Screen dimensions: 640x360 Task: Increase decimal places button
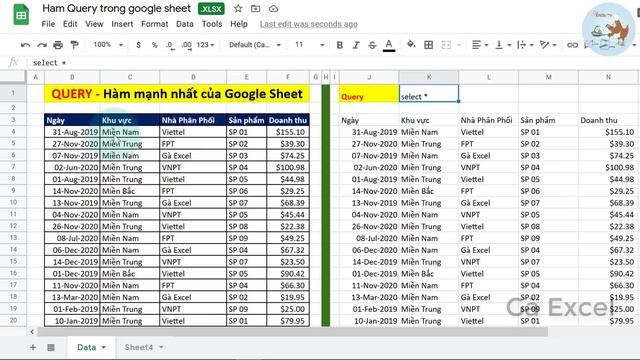186,45
